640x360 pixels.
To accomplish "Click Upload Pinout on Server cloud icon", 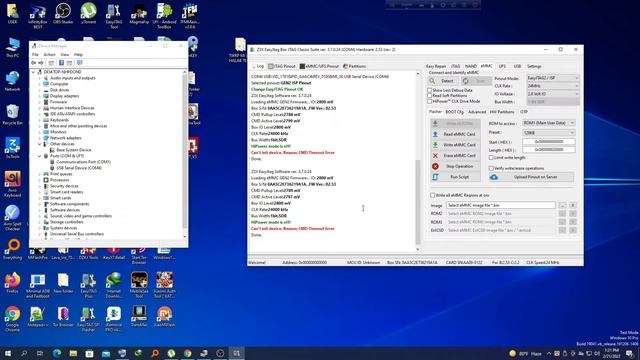I will click(x=494, y=177).
